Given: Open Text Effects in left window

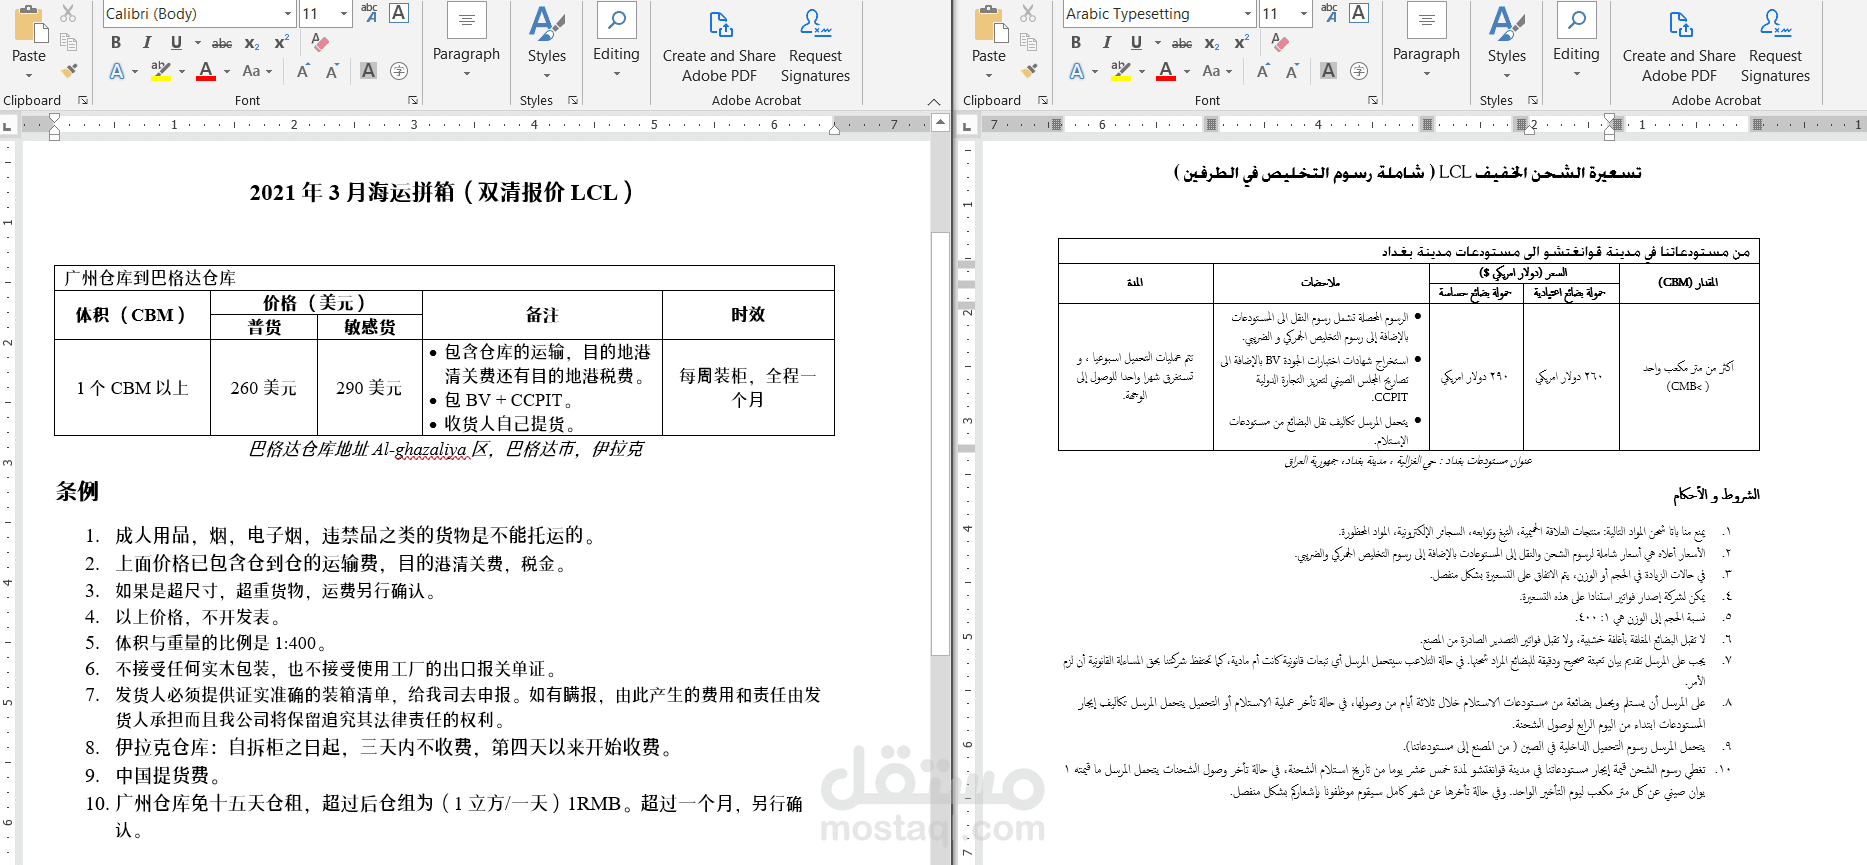Looking at the screenshot, I should pyautogui.click(x=118, y=71).
